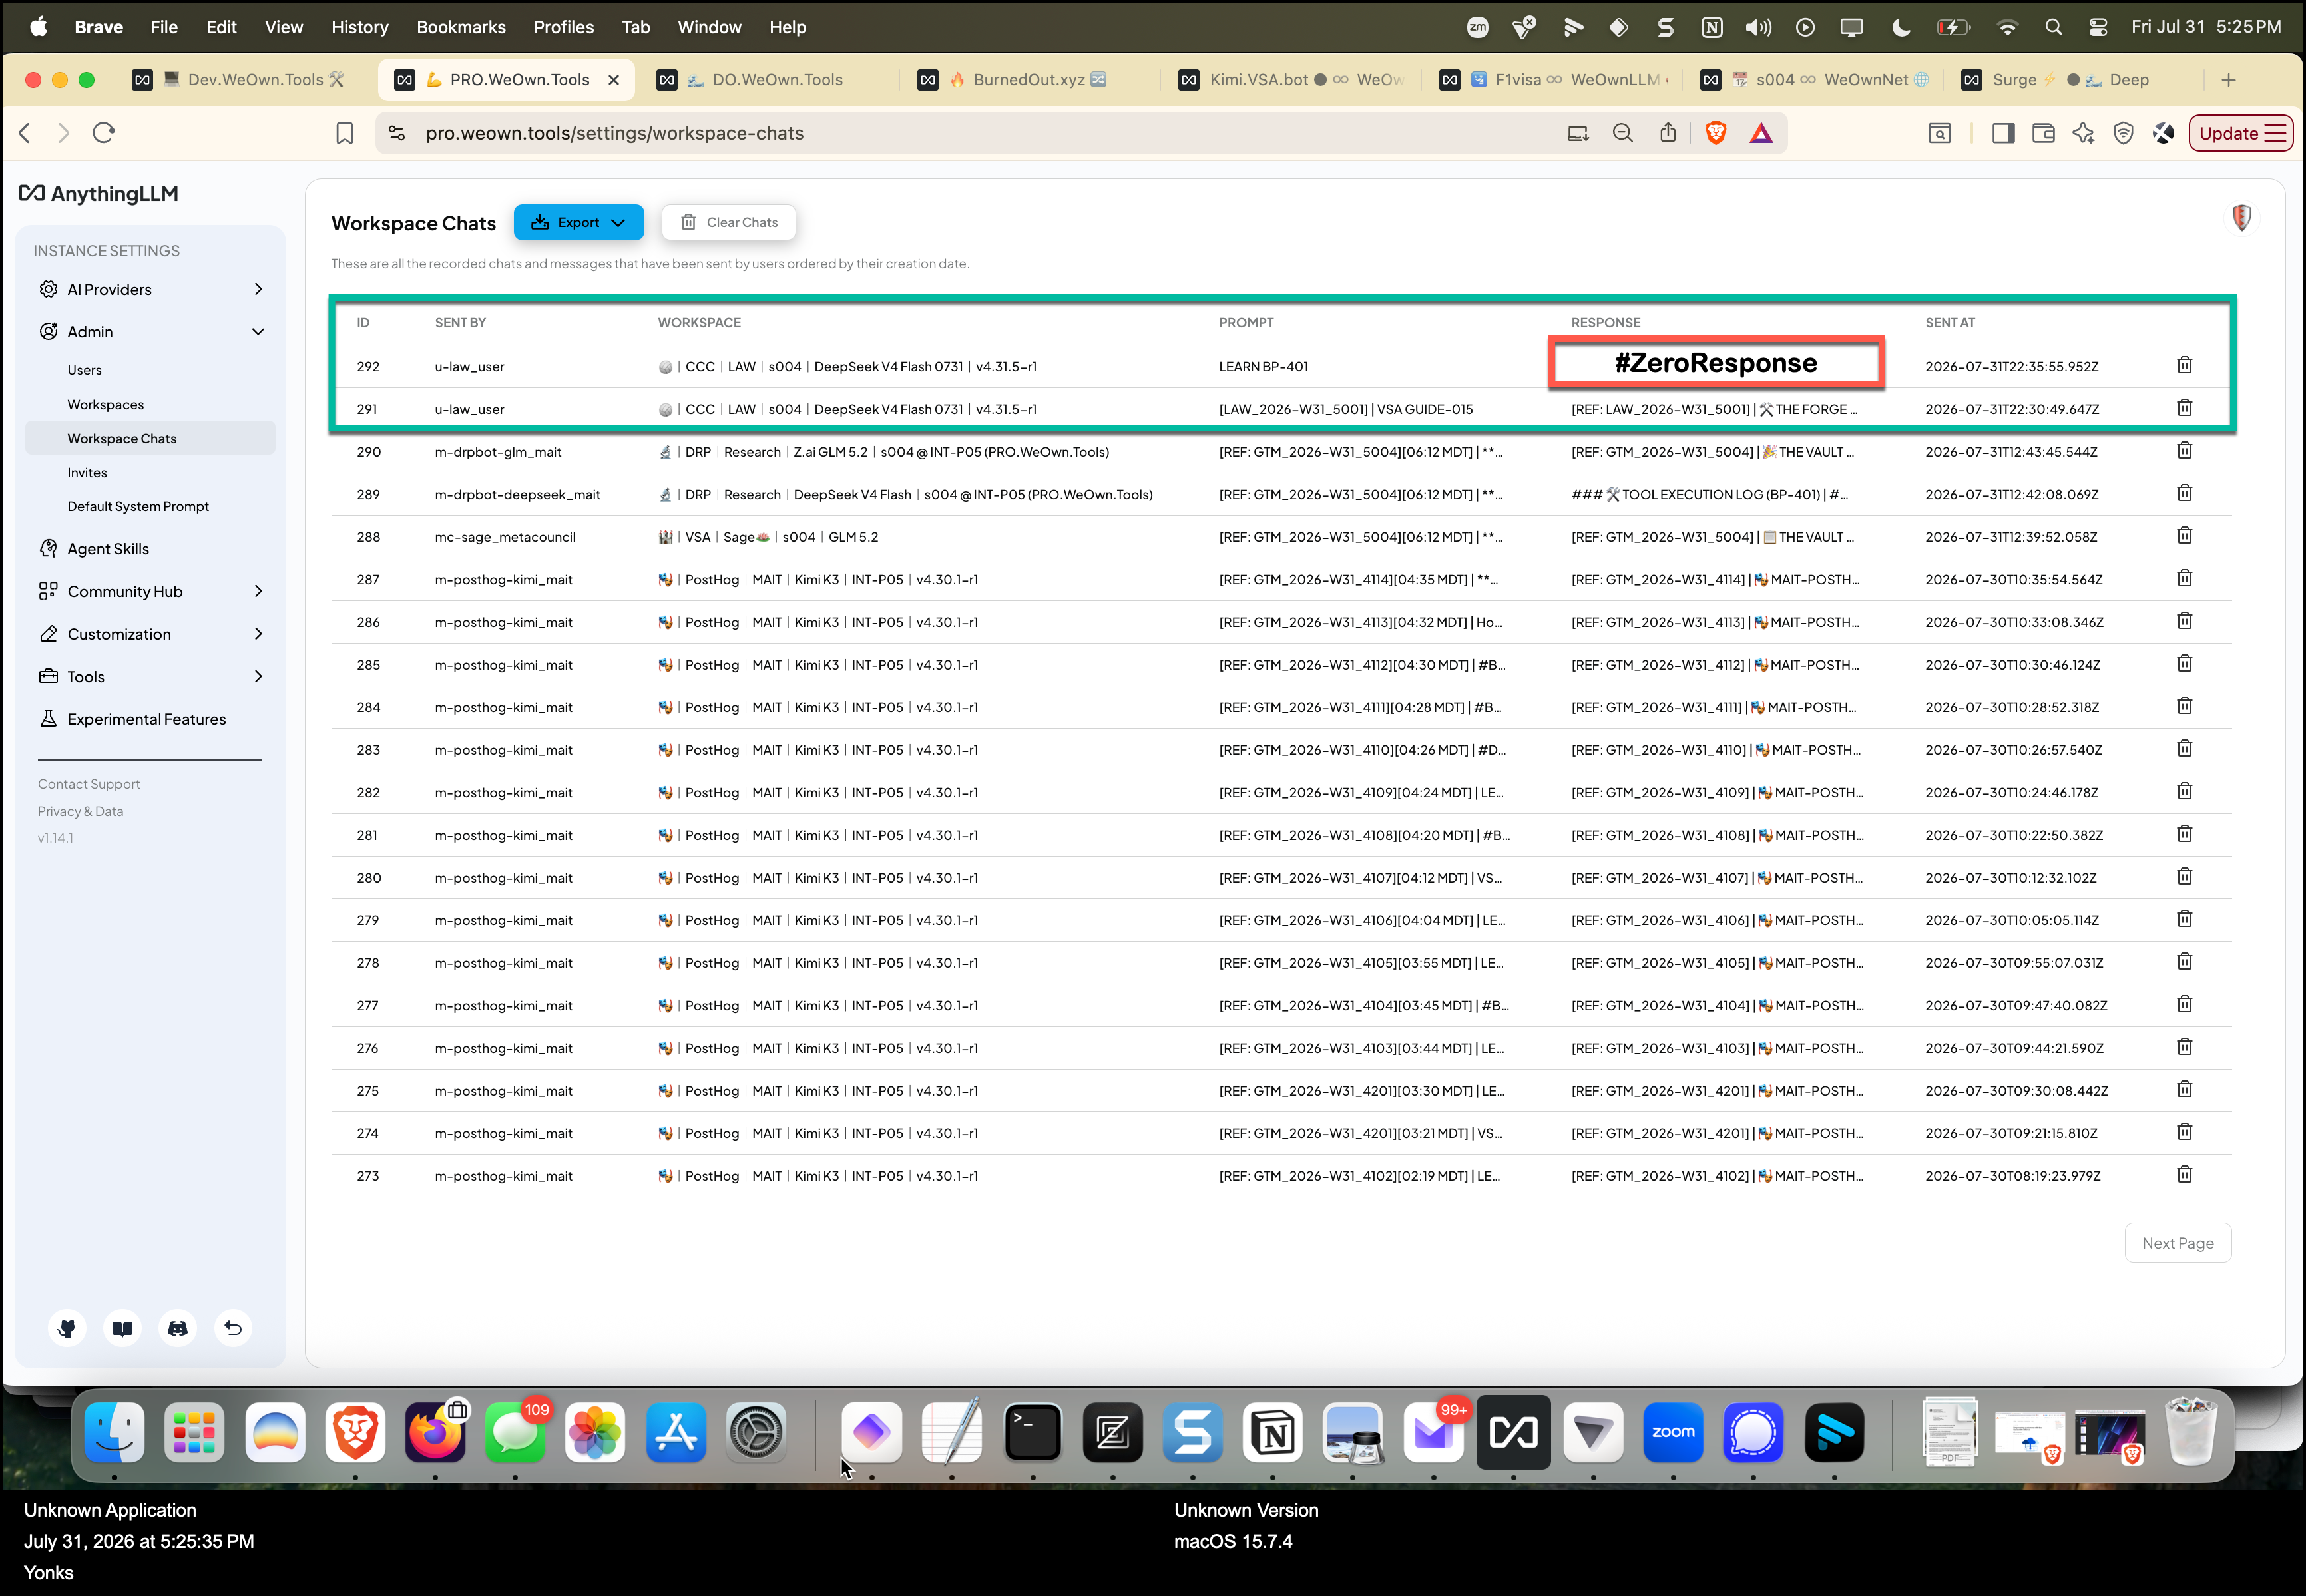2306x1596 pixels.
Task: Open the Brave Update menu button
Action: coord(2241,133)
